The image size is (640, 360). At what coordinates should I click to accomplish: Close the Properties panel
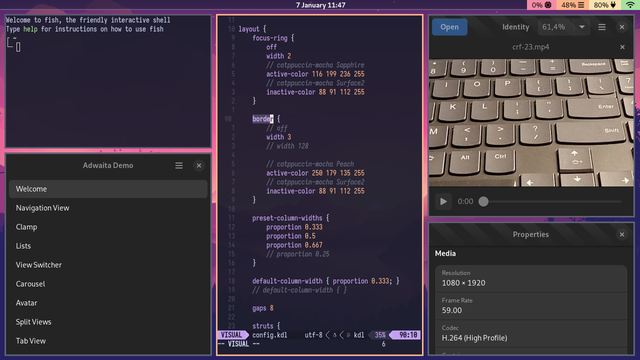point(622,234)
